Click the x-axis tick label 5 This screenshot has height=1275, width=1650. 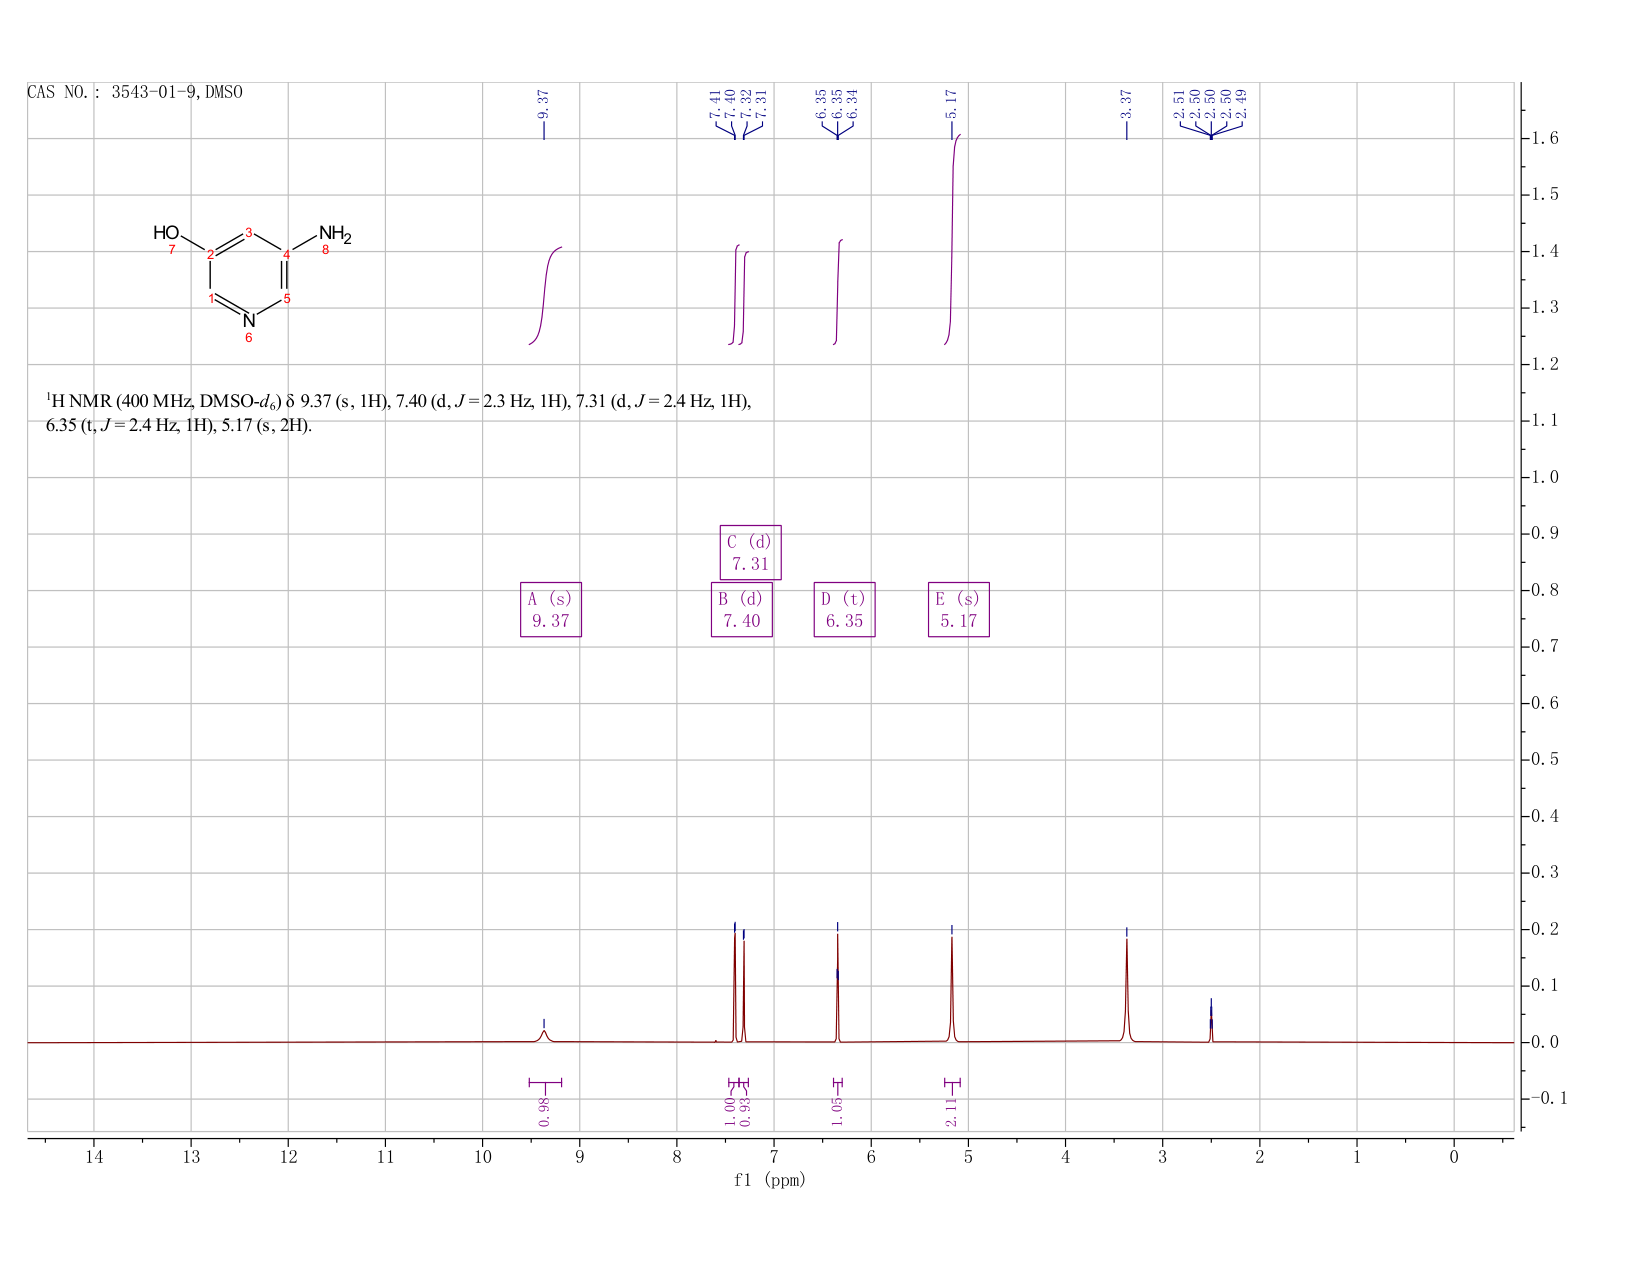tap(968, 1157)
